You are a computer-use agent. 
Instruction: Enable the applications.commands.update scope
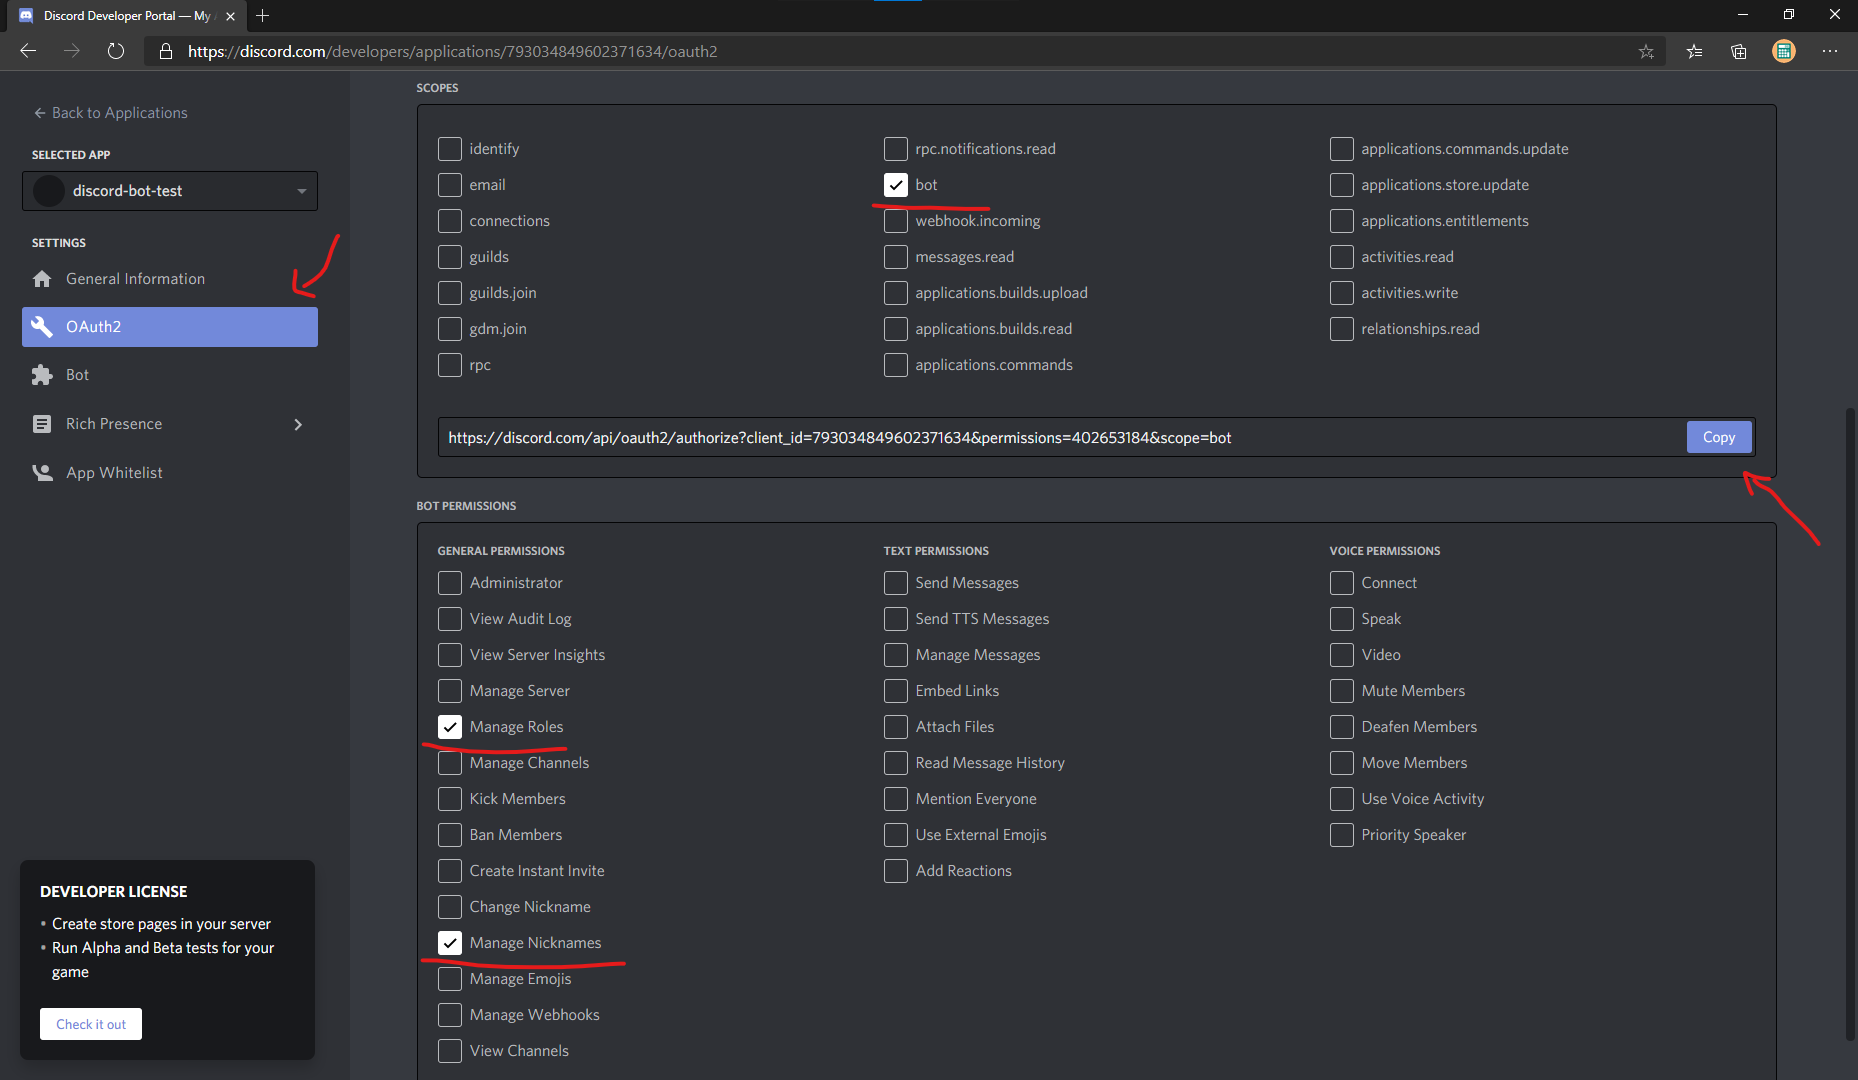coord(1342,149)
